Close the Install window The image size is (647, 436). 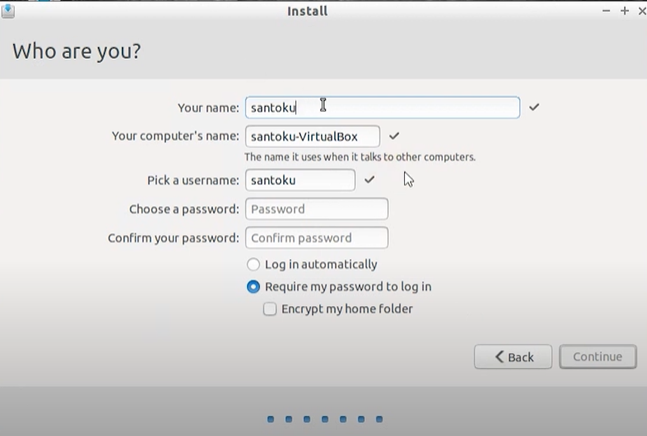coord(640,11)
